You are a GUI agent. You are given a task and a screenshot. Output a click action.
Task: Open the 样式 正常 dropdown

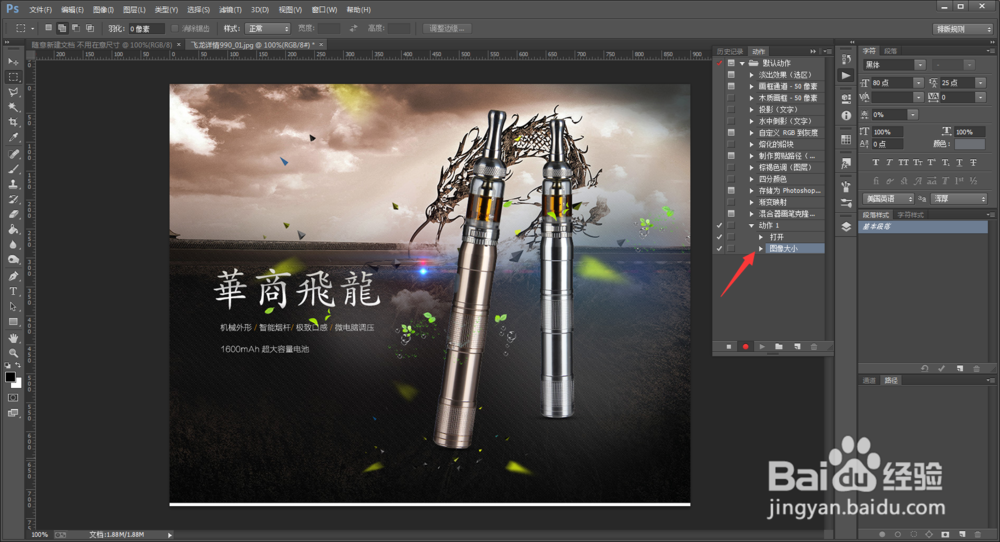(x=267, y=29)
